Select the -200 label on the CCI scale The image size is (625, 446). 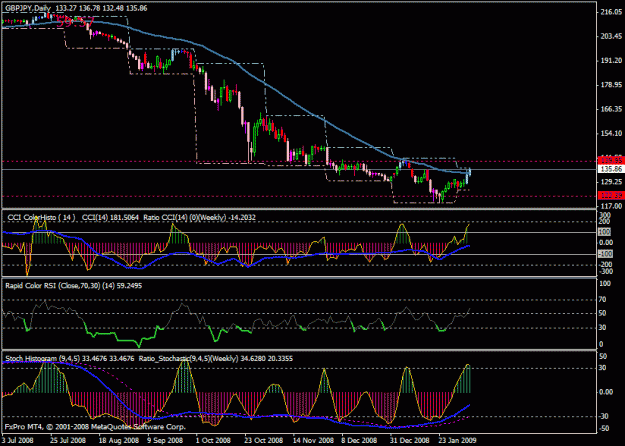605,265
